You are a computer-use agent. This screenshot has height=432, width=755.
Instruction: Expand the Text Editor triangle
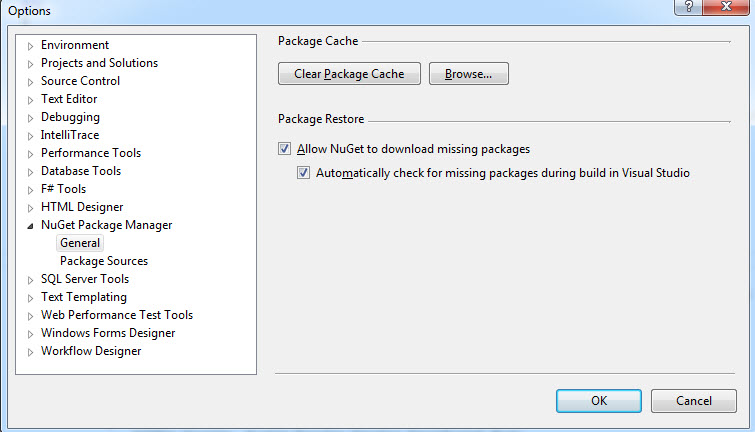(x=30, y=100)
